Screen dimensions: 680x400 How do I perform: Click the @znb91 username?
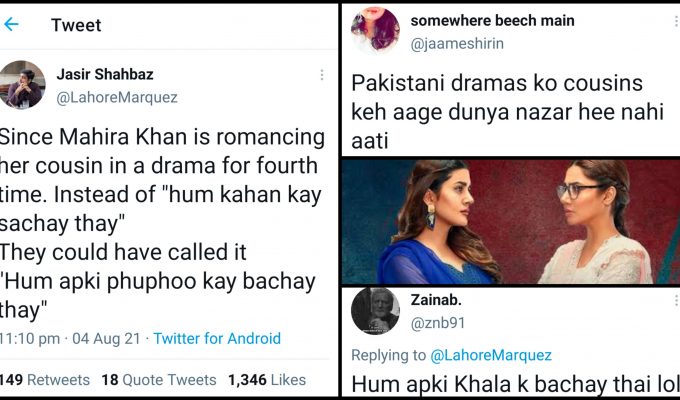[438, 323]
